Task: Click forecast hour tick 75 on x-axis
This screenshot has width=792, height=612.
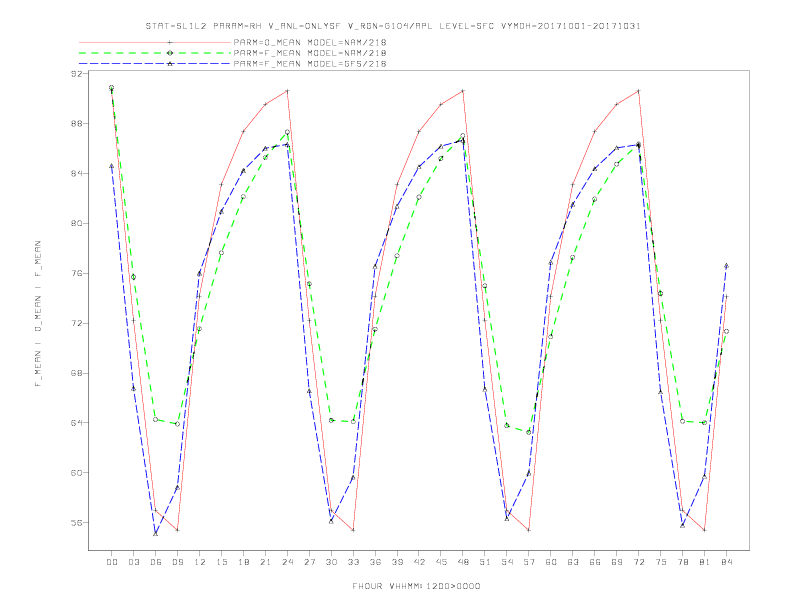Action: (x=661, y=562)
